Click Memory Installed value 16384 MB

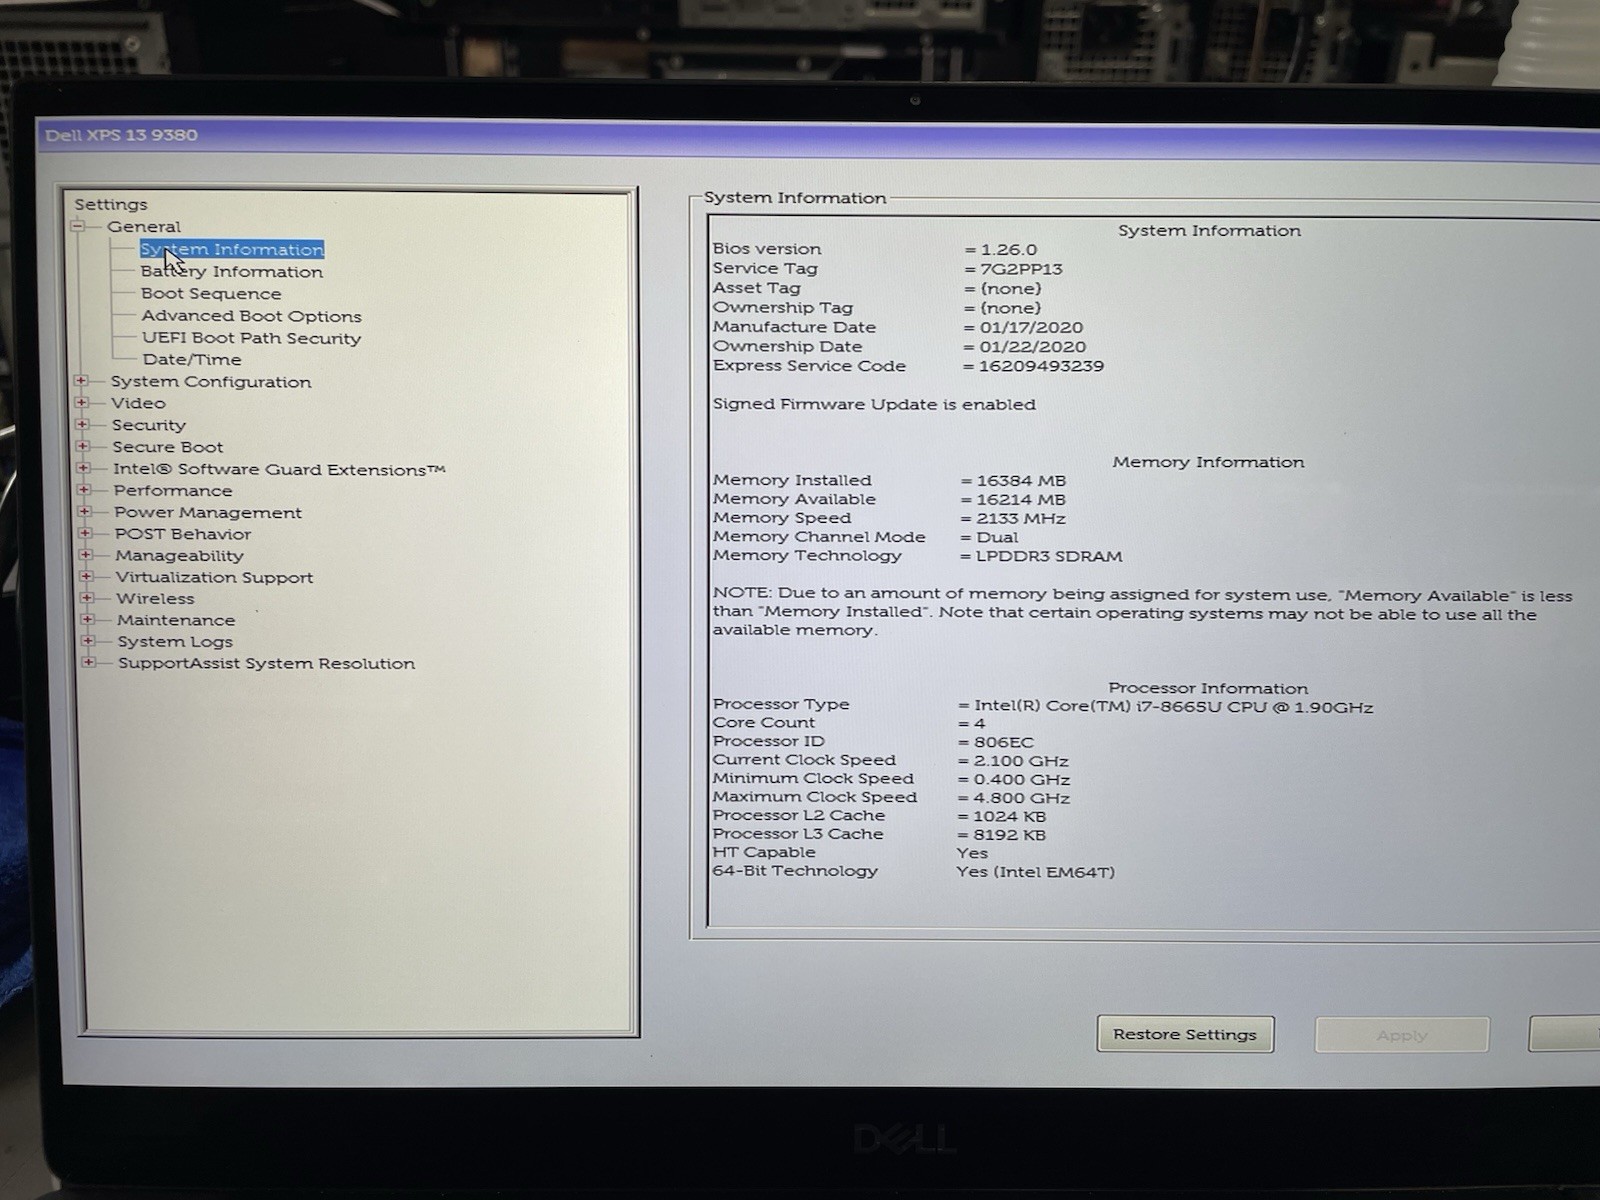[1021, 481]
